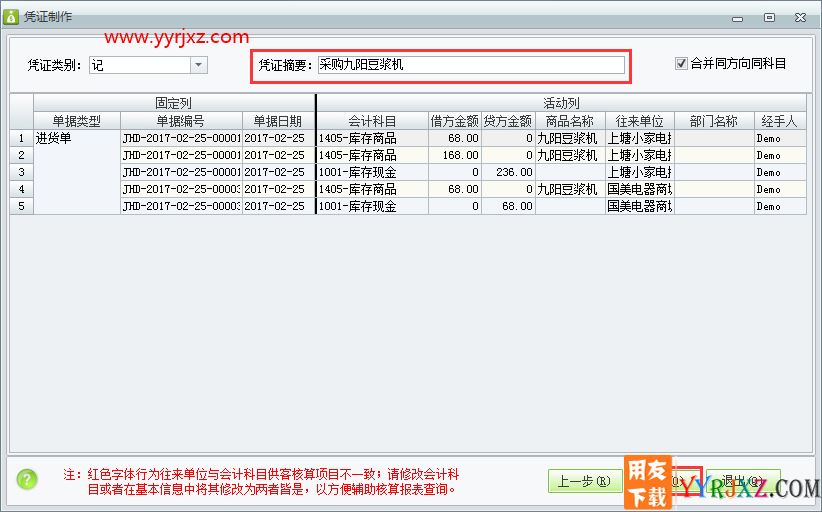
Task: Click the 168.00 debit amount cell
Action: click(455, 155)
